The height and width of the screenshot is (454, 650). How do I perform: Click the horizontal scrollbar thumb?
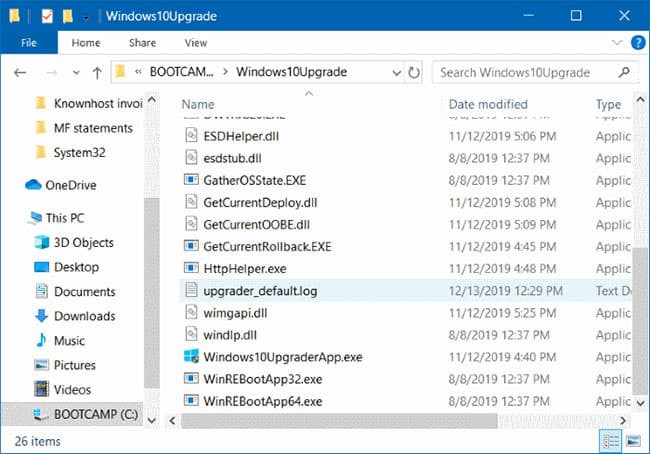pyautogui.click(x=339, y=421)
